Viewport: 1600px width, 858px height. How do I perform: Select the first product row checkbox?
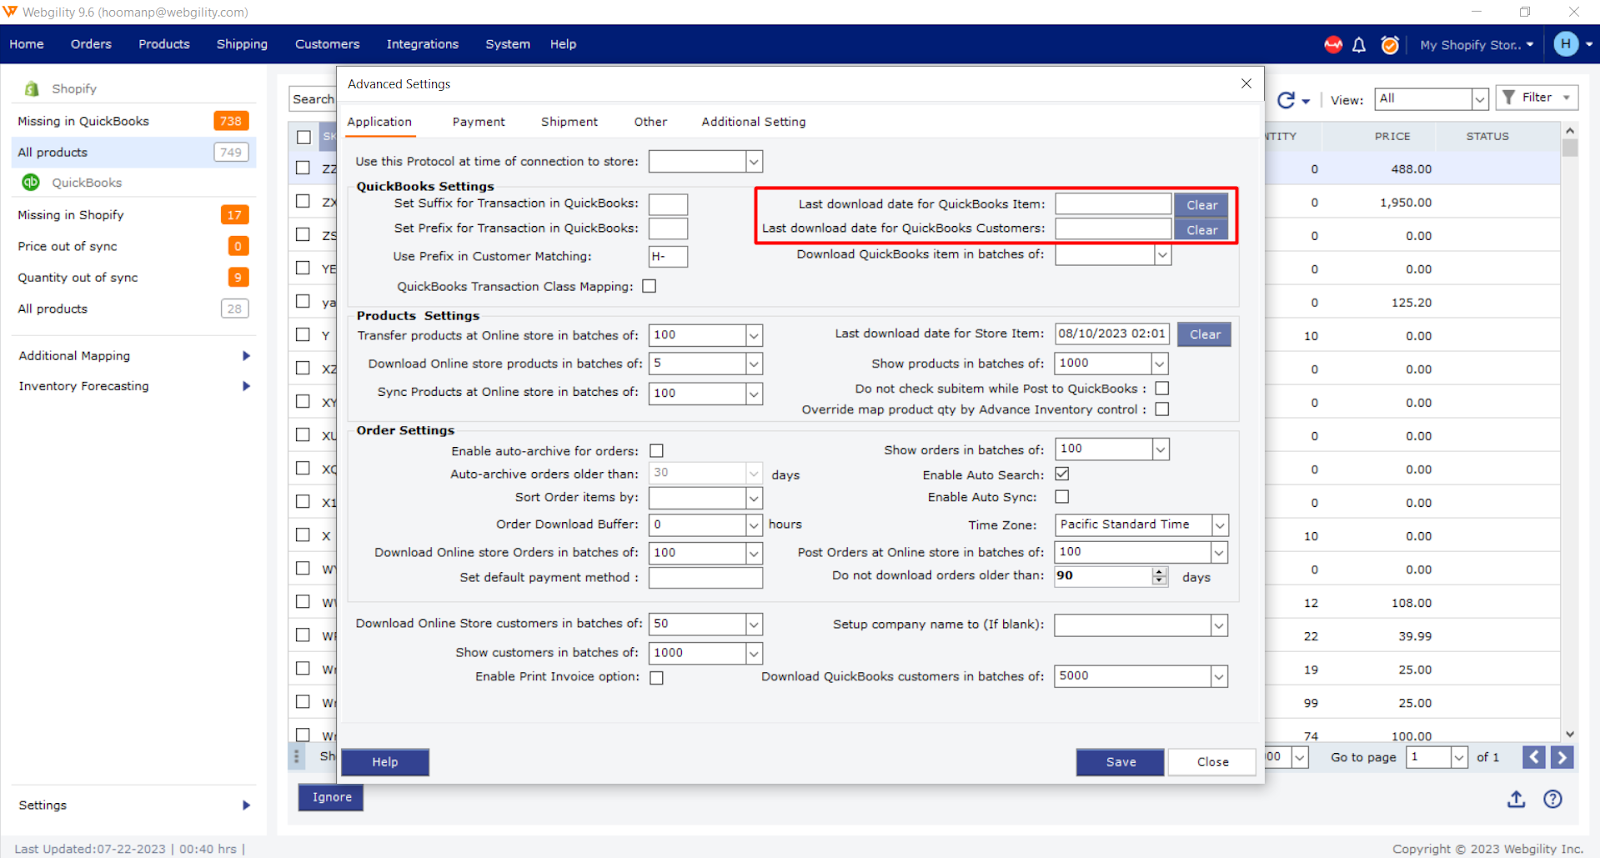[x=303, y=168]
